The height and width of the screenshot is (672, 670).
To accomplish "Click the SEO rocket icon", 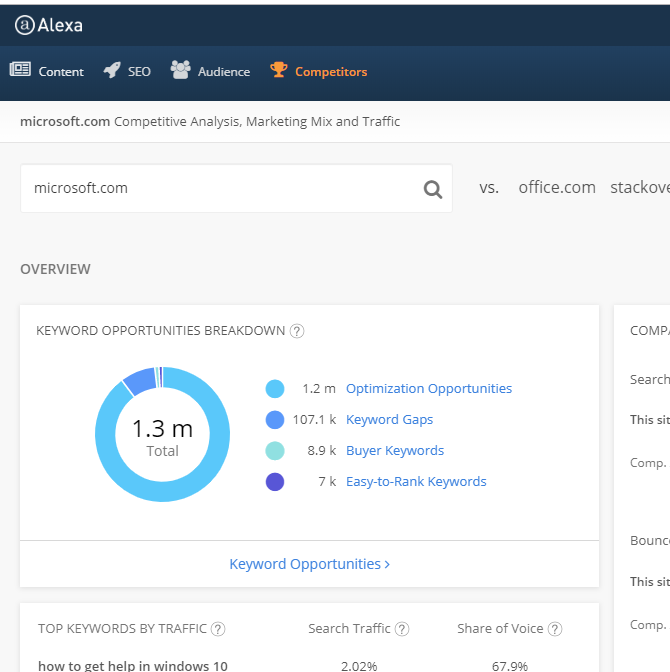I will pyautogui.click(x=112, y=70).
